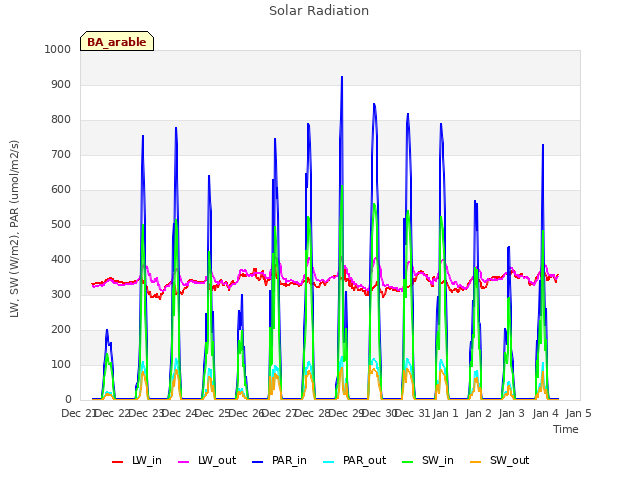Click the Jan 3 date tick label

tap(511, 413)
